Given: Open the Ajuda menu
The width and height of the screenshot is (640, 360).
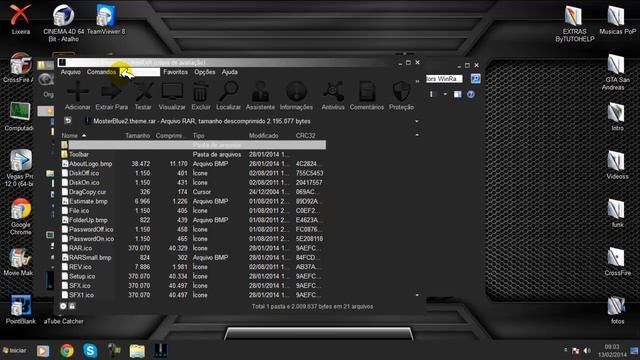Looking at the screenshot, I should 230,72.
